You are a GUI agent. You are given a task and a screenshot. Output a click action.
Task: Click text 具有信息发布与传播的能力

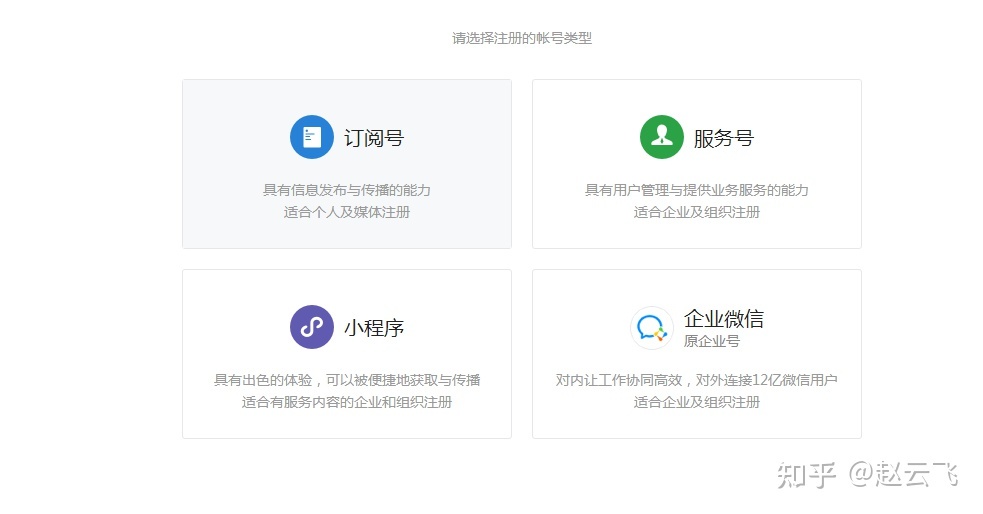click(347, 190)
